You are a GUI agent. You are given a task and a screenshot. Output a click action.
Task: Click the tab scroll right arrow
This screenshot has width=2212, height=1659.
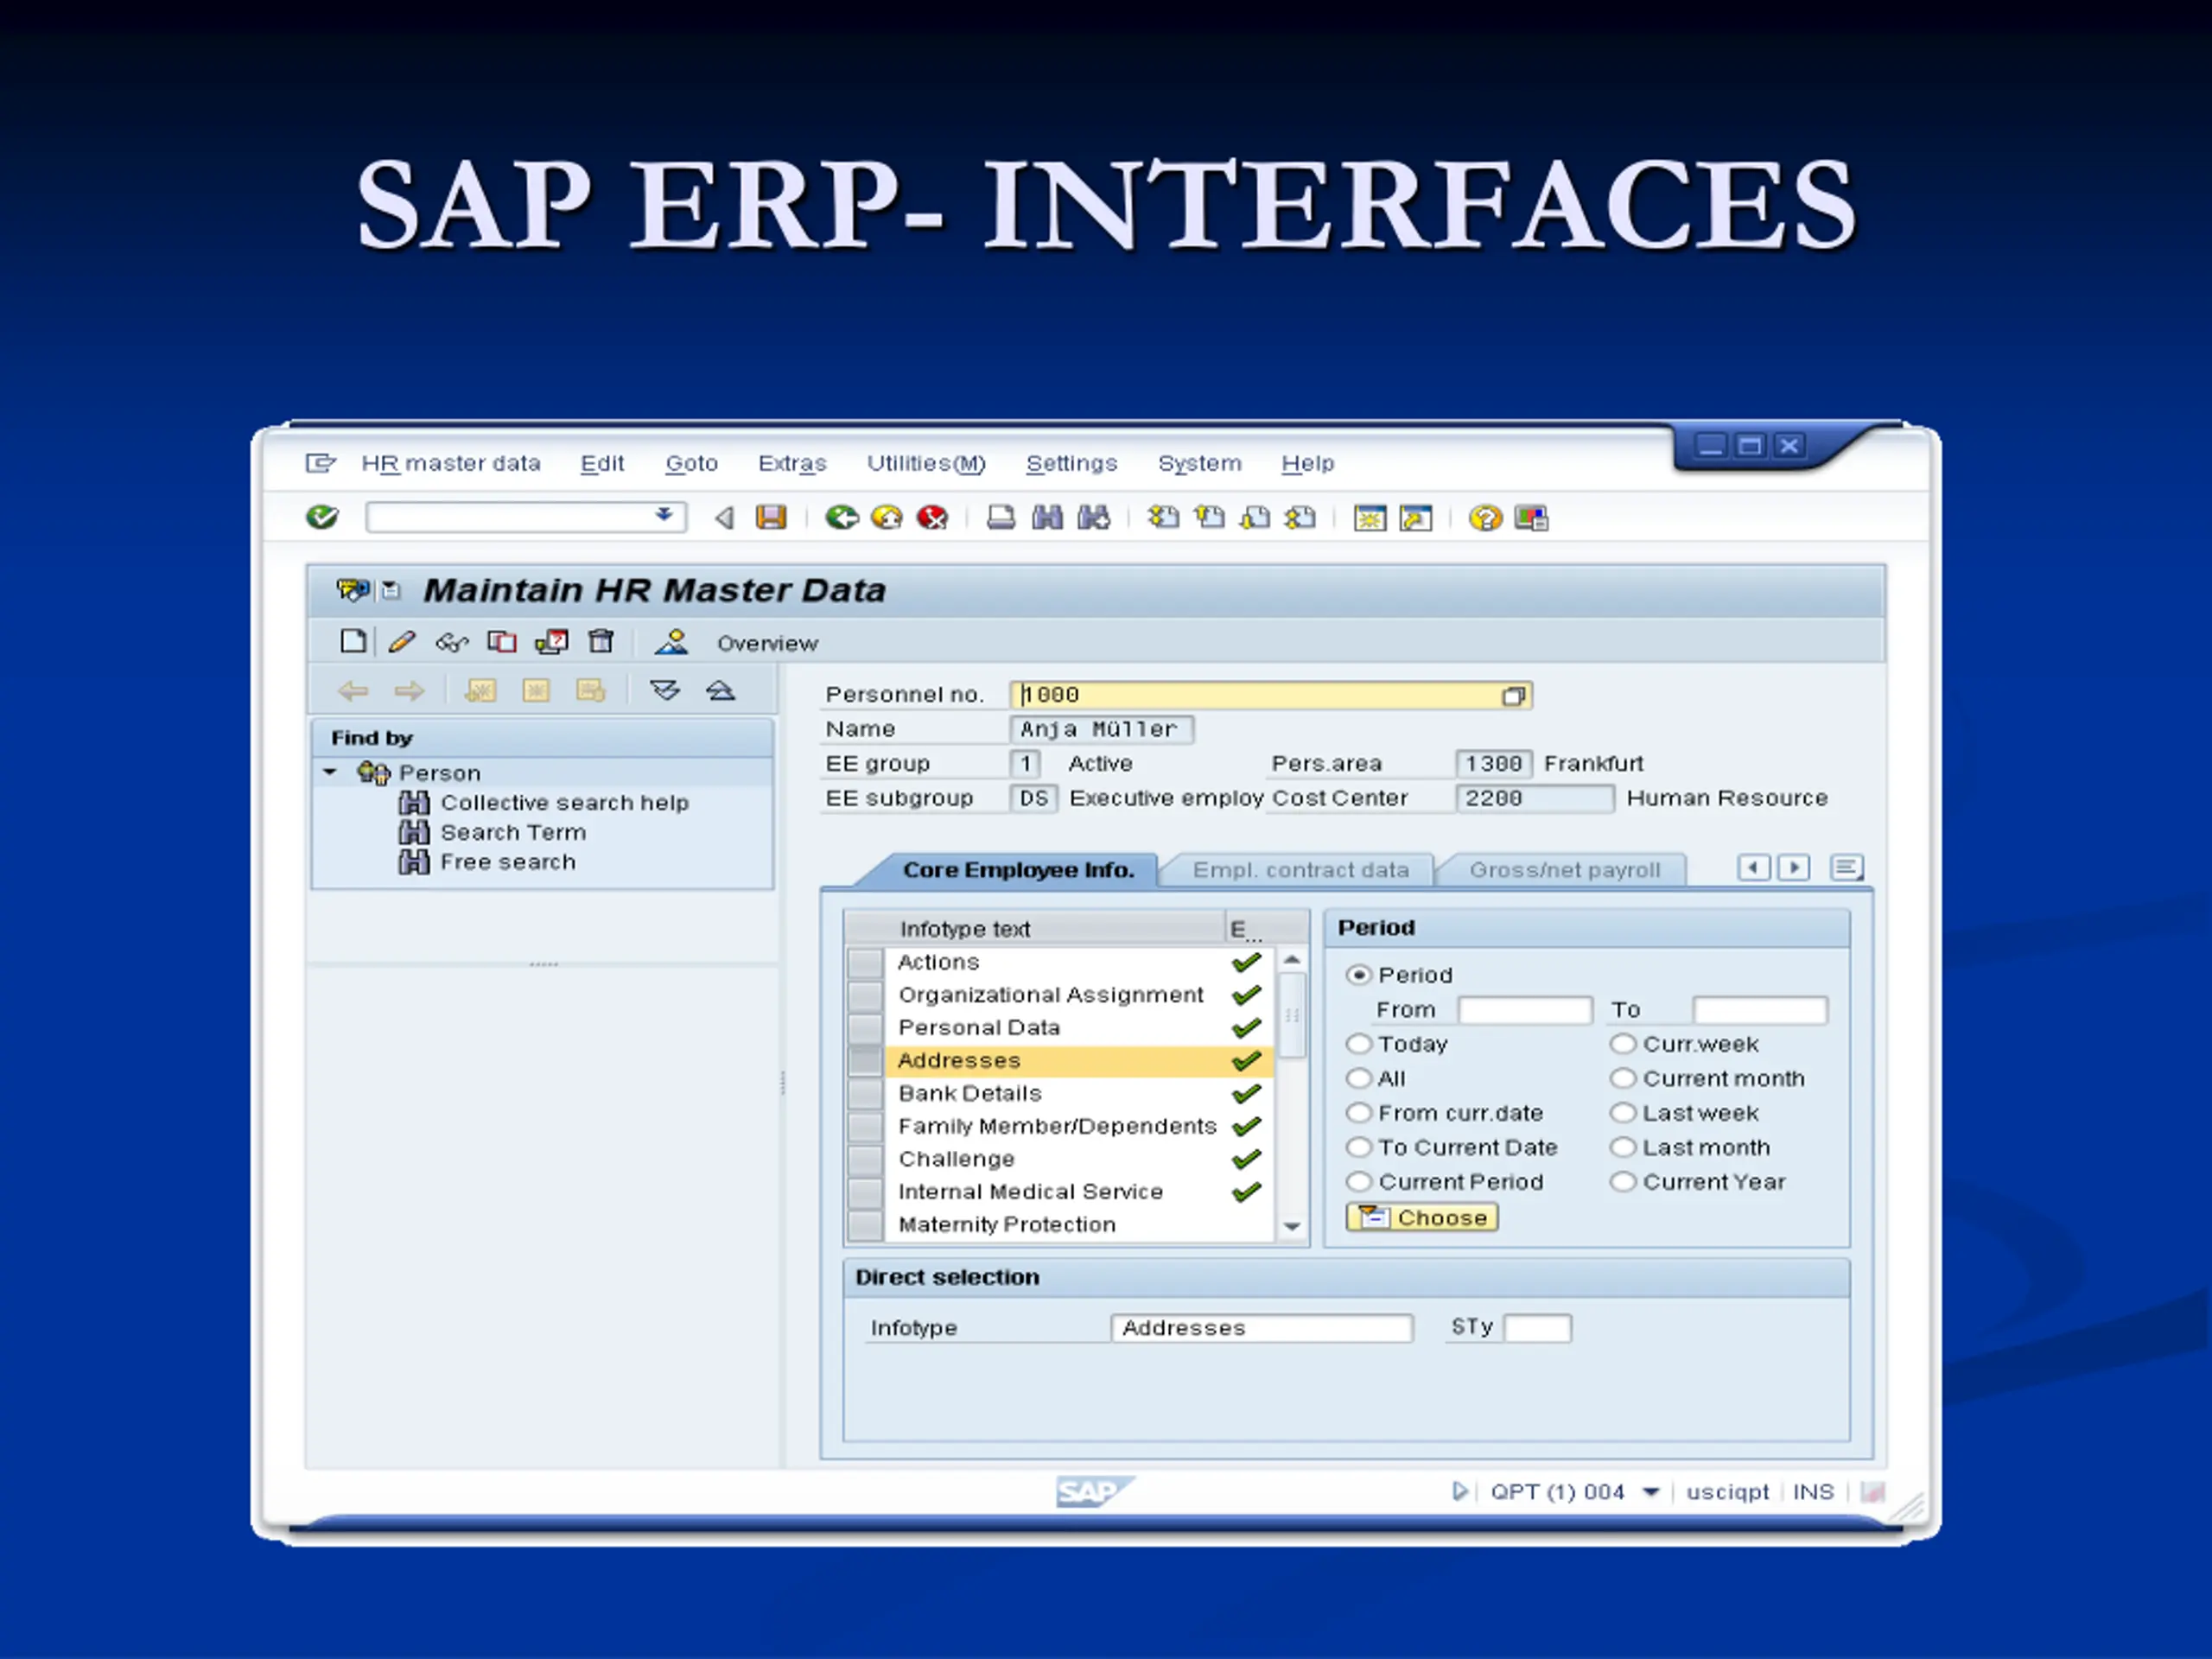point(1794,867)
